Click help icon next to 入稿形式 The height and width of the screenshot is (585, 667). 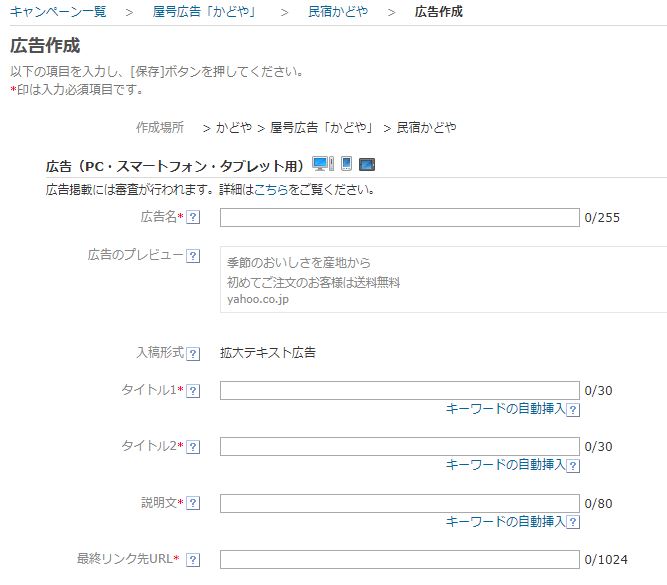click(193, 354)
